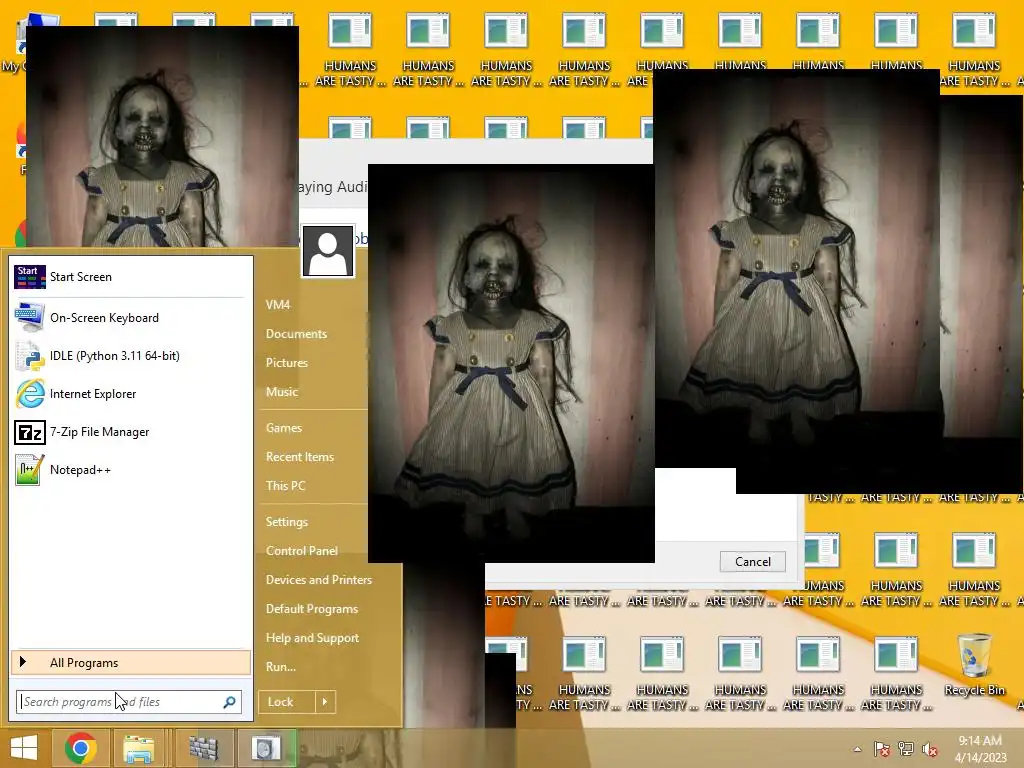Click the muted volume tray icon

coord(930,749)
